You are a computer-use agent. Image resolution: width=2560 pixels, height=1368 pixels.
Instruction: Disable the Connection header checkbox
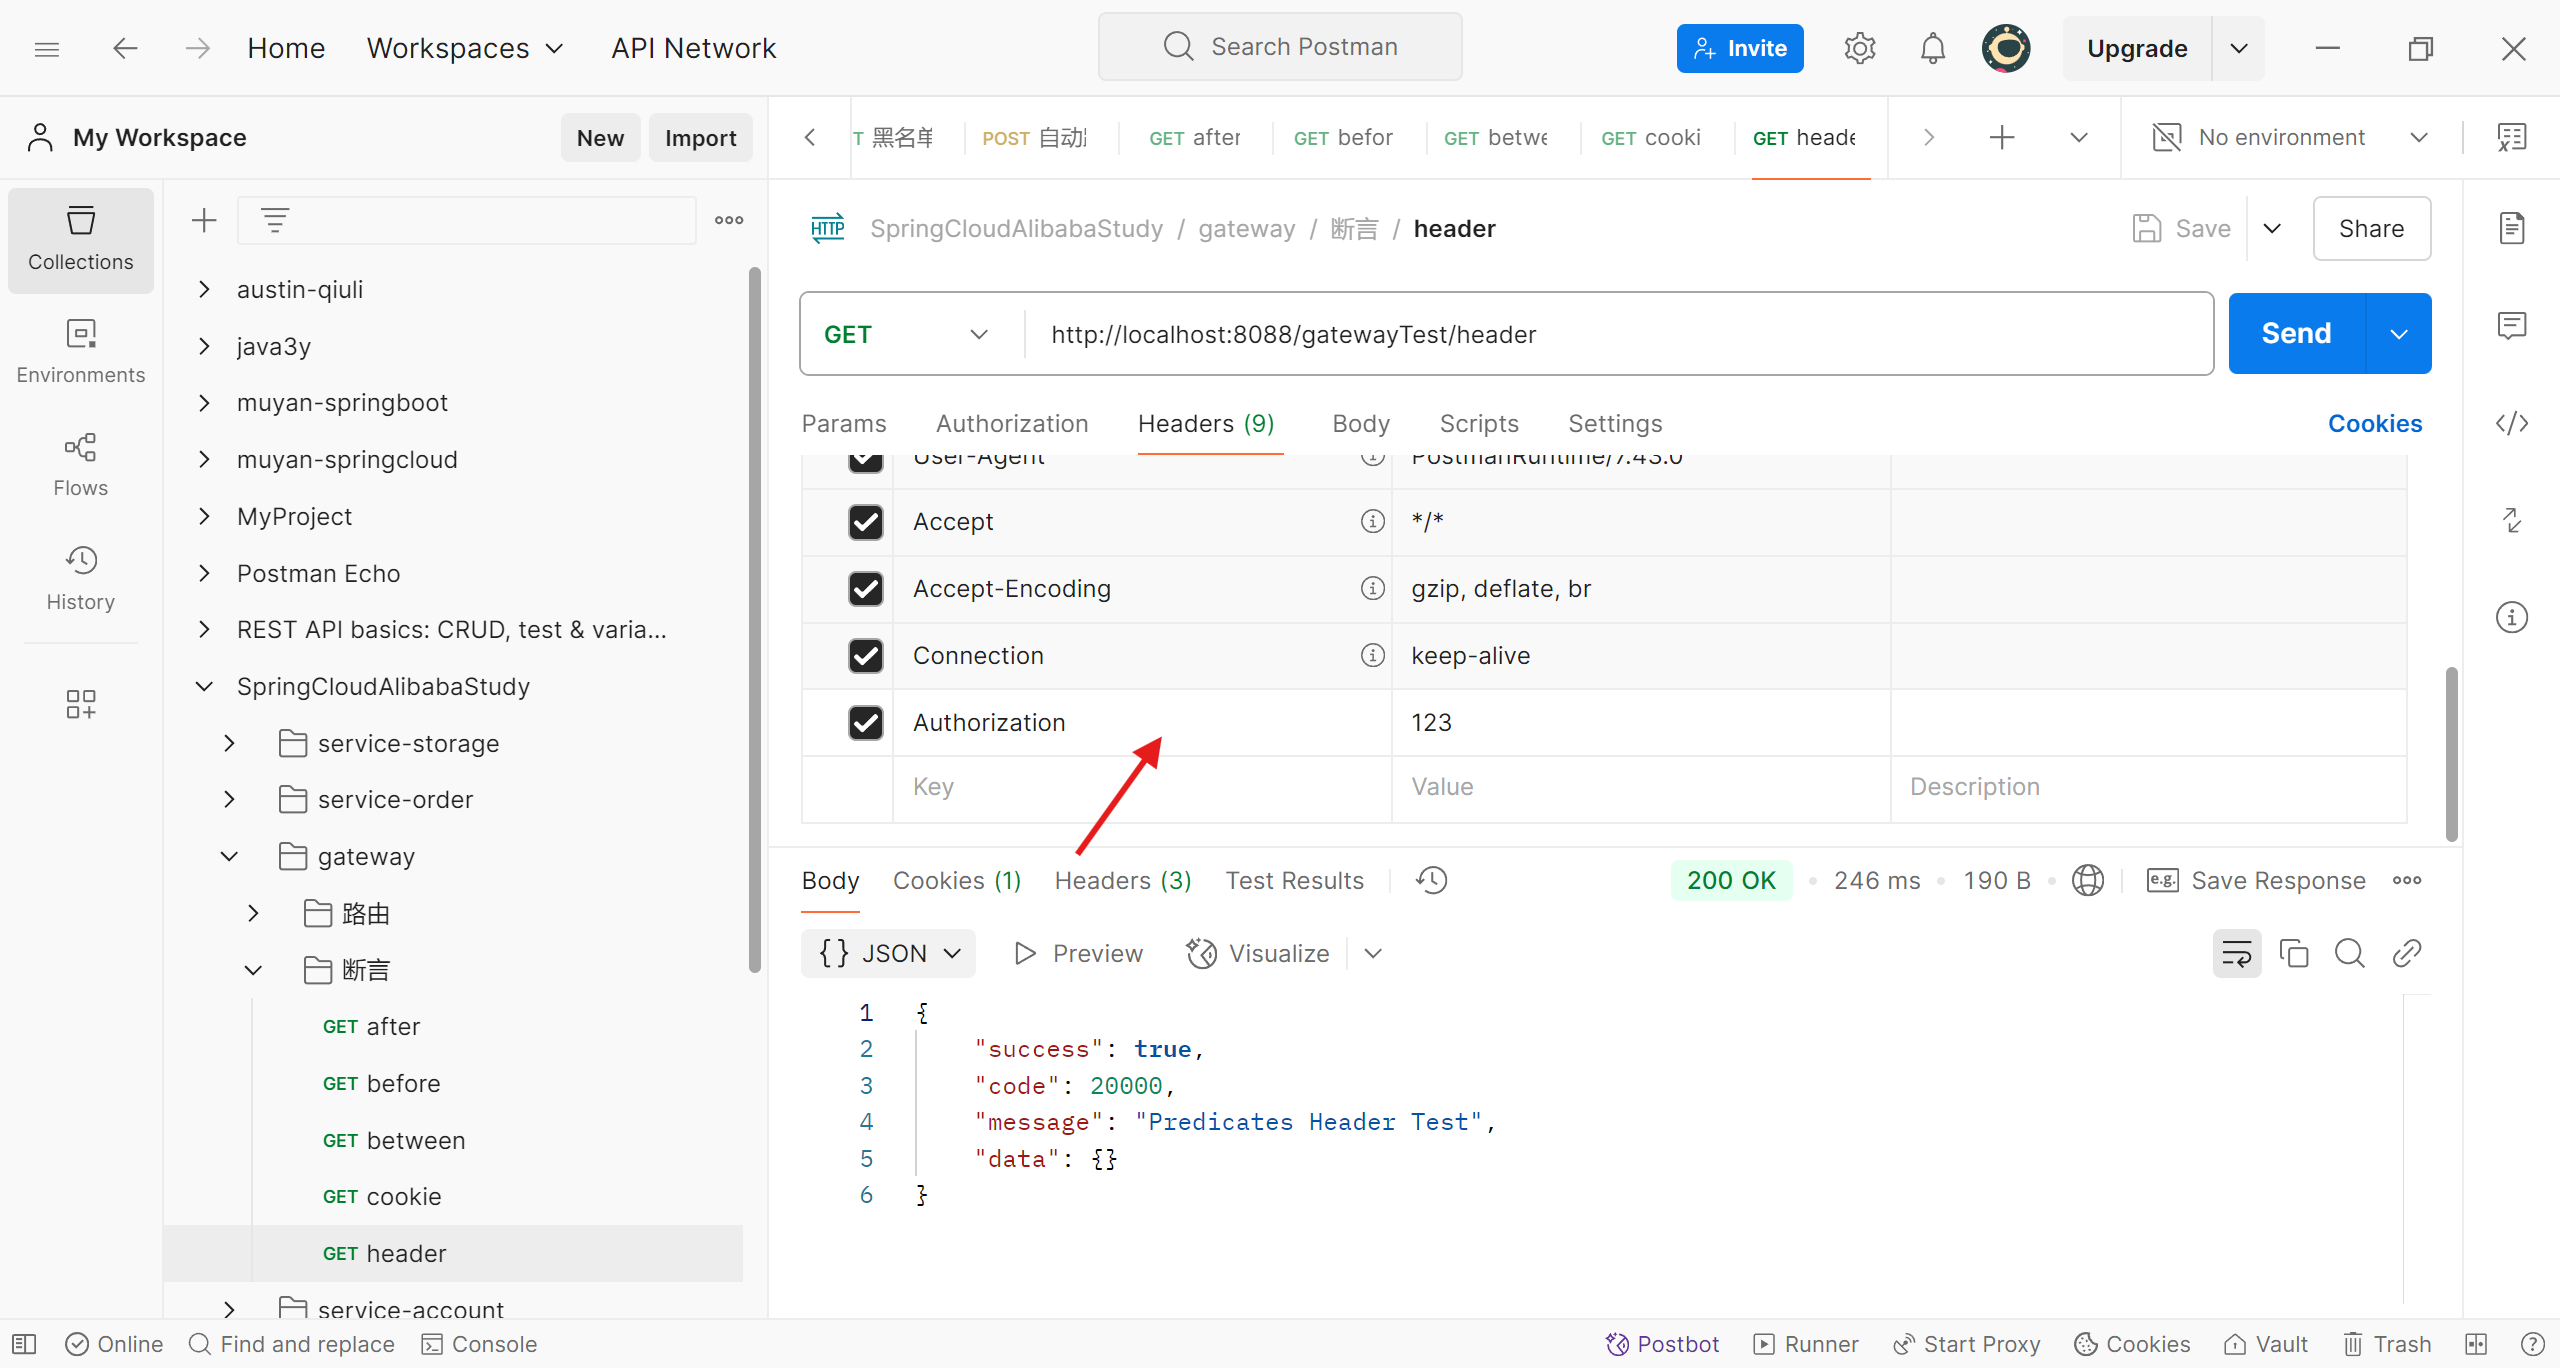(865, 655)
